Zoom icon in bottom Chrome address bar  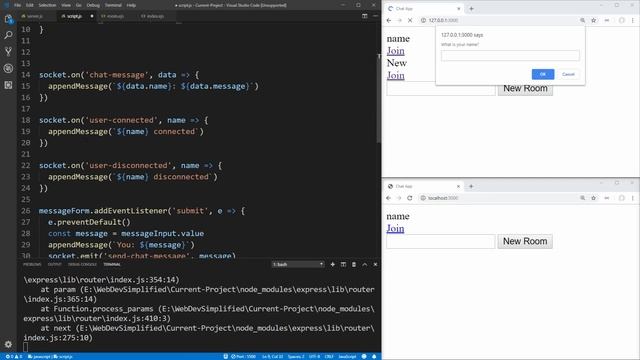click(582, 198)
